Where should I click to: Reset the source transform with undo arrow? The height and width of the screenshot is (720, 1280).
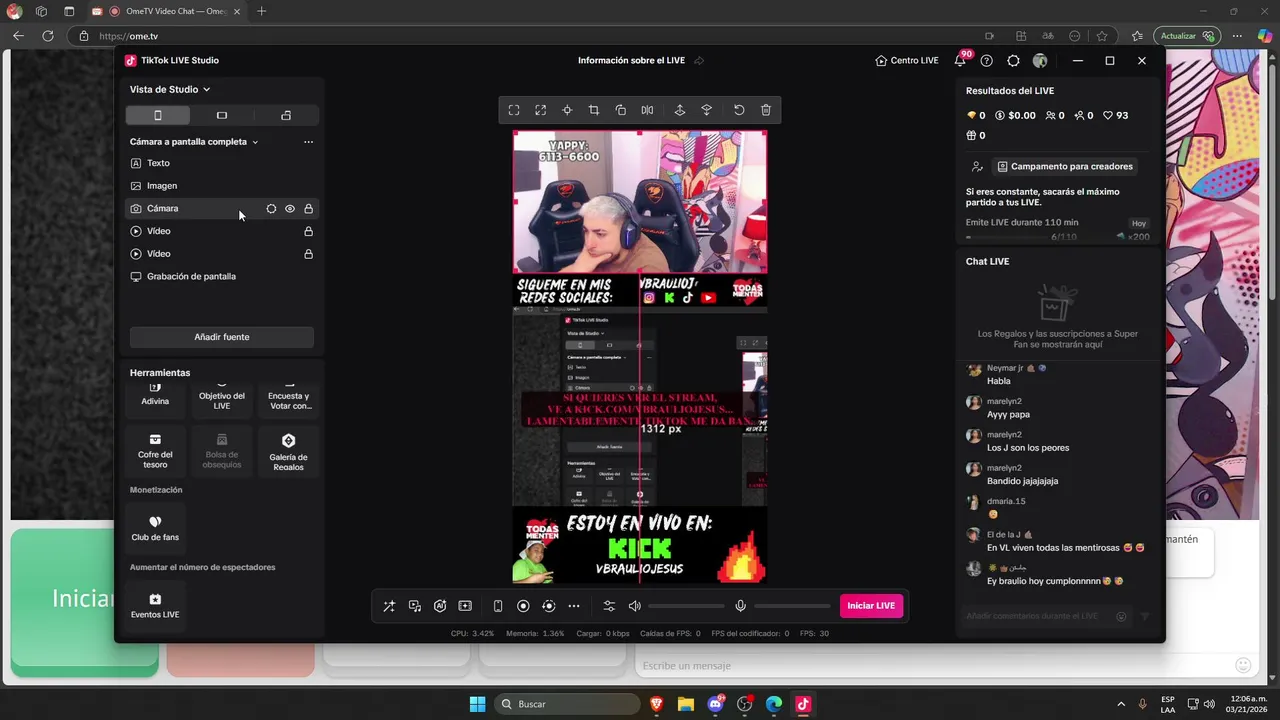point(739,110)
